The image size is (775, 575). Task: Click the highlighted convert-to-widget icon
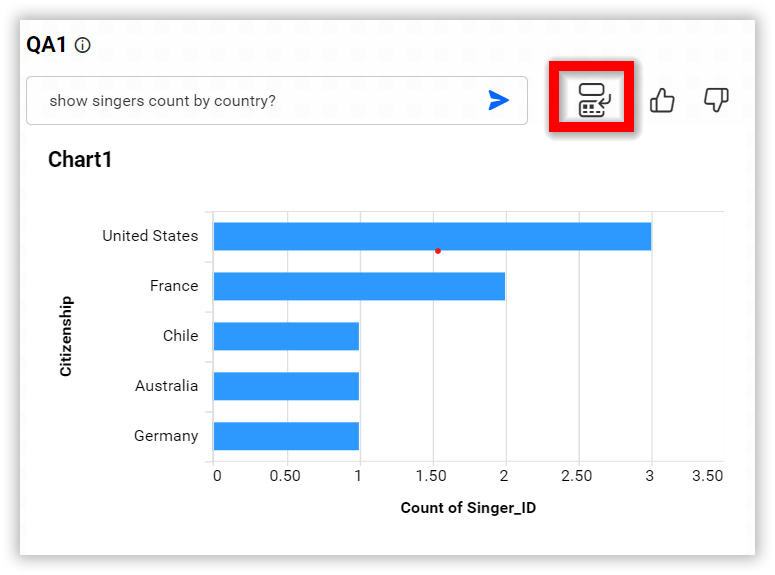pos(592,99)
